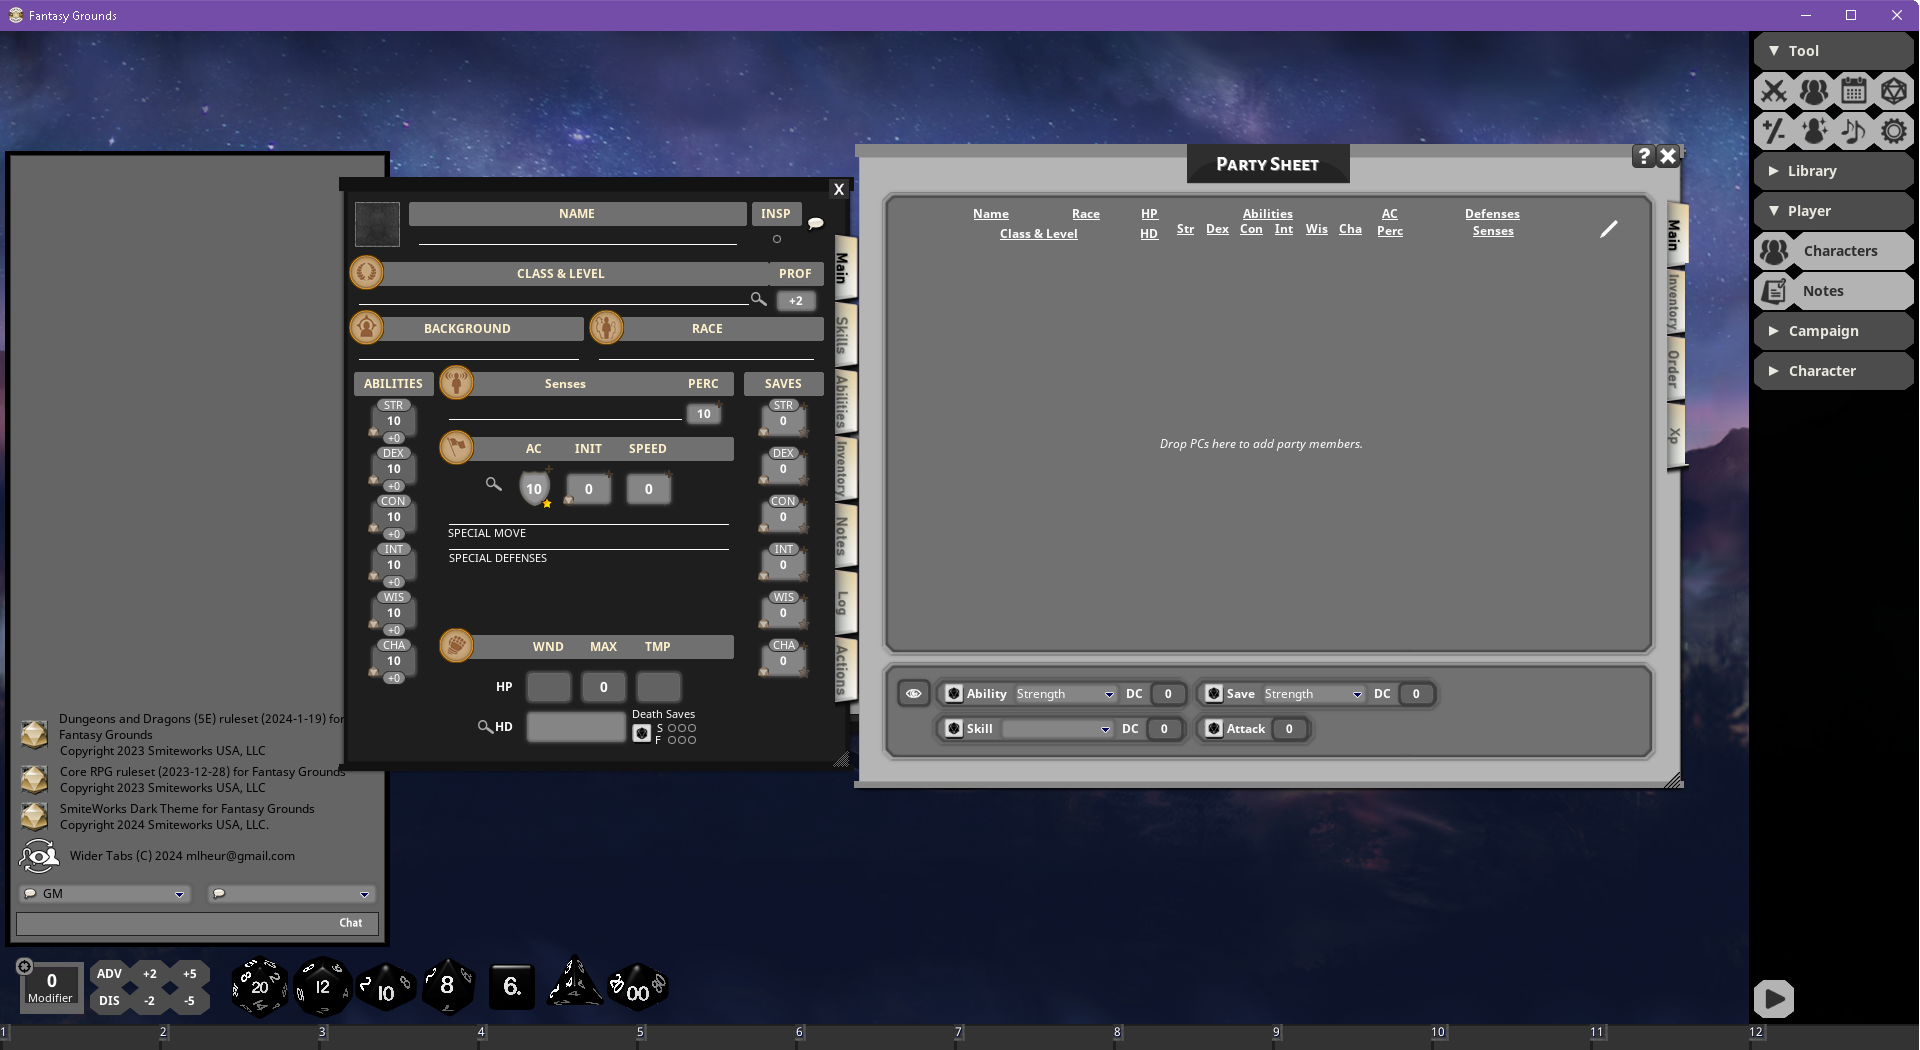Click the Background round icon
Image resolution: width=1920 pixels, height=1050 pixels.
tap(366, 327)
